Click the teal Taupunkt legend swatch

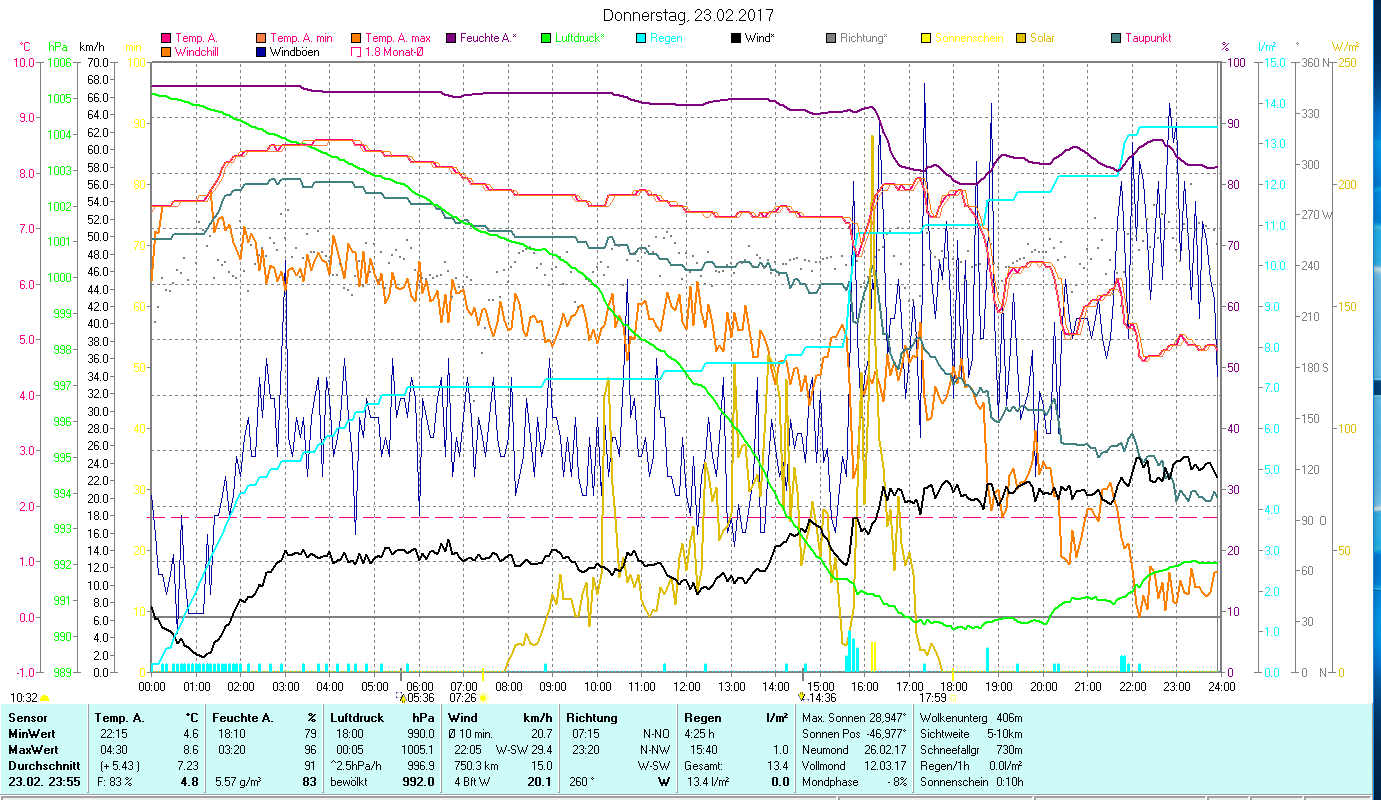(x=1116, y=38)
